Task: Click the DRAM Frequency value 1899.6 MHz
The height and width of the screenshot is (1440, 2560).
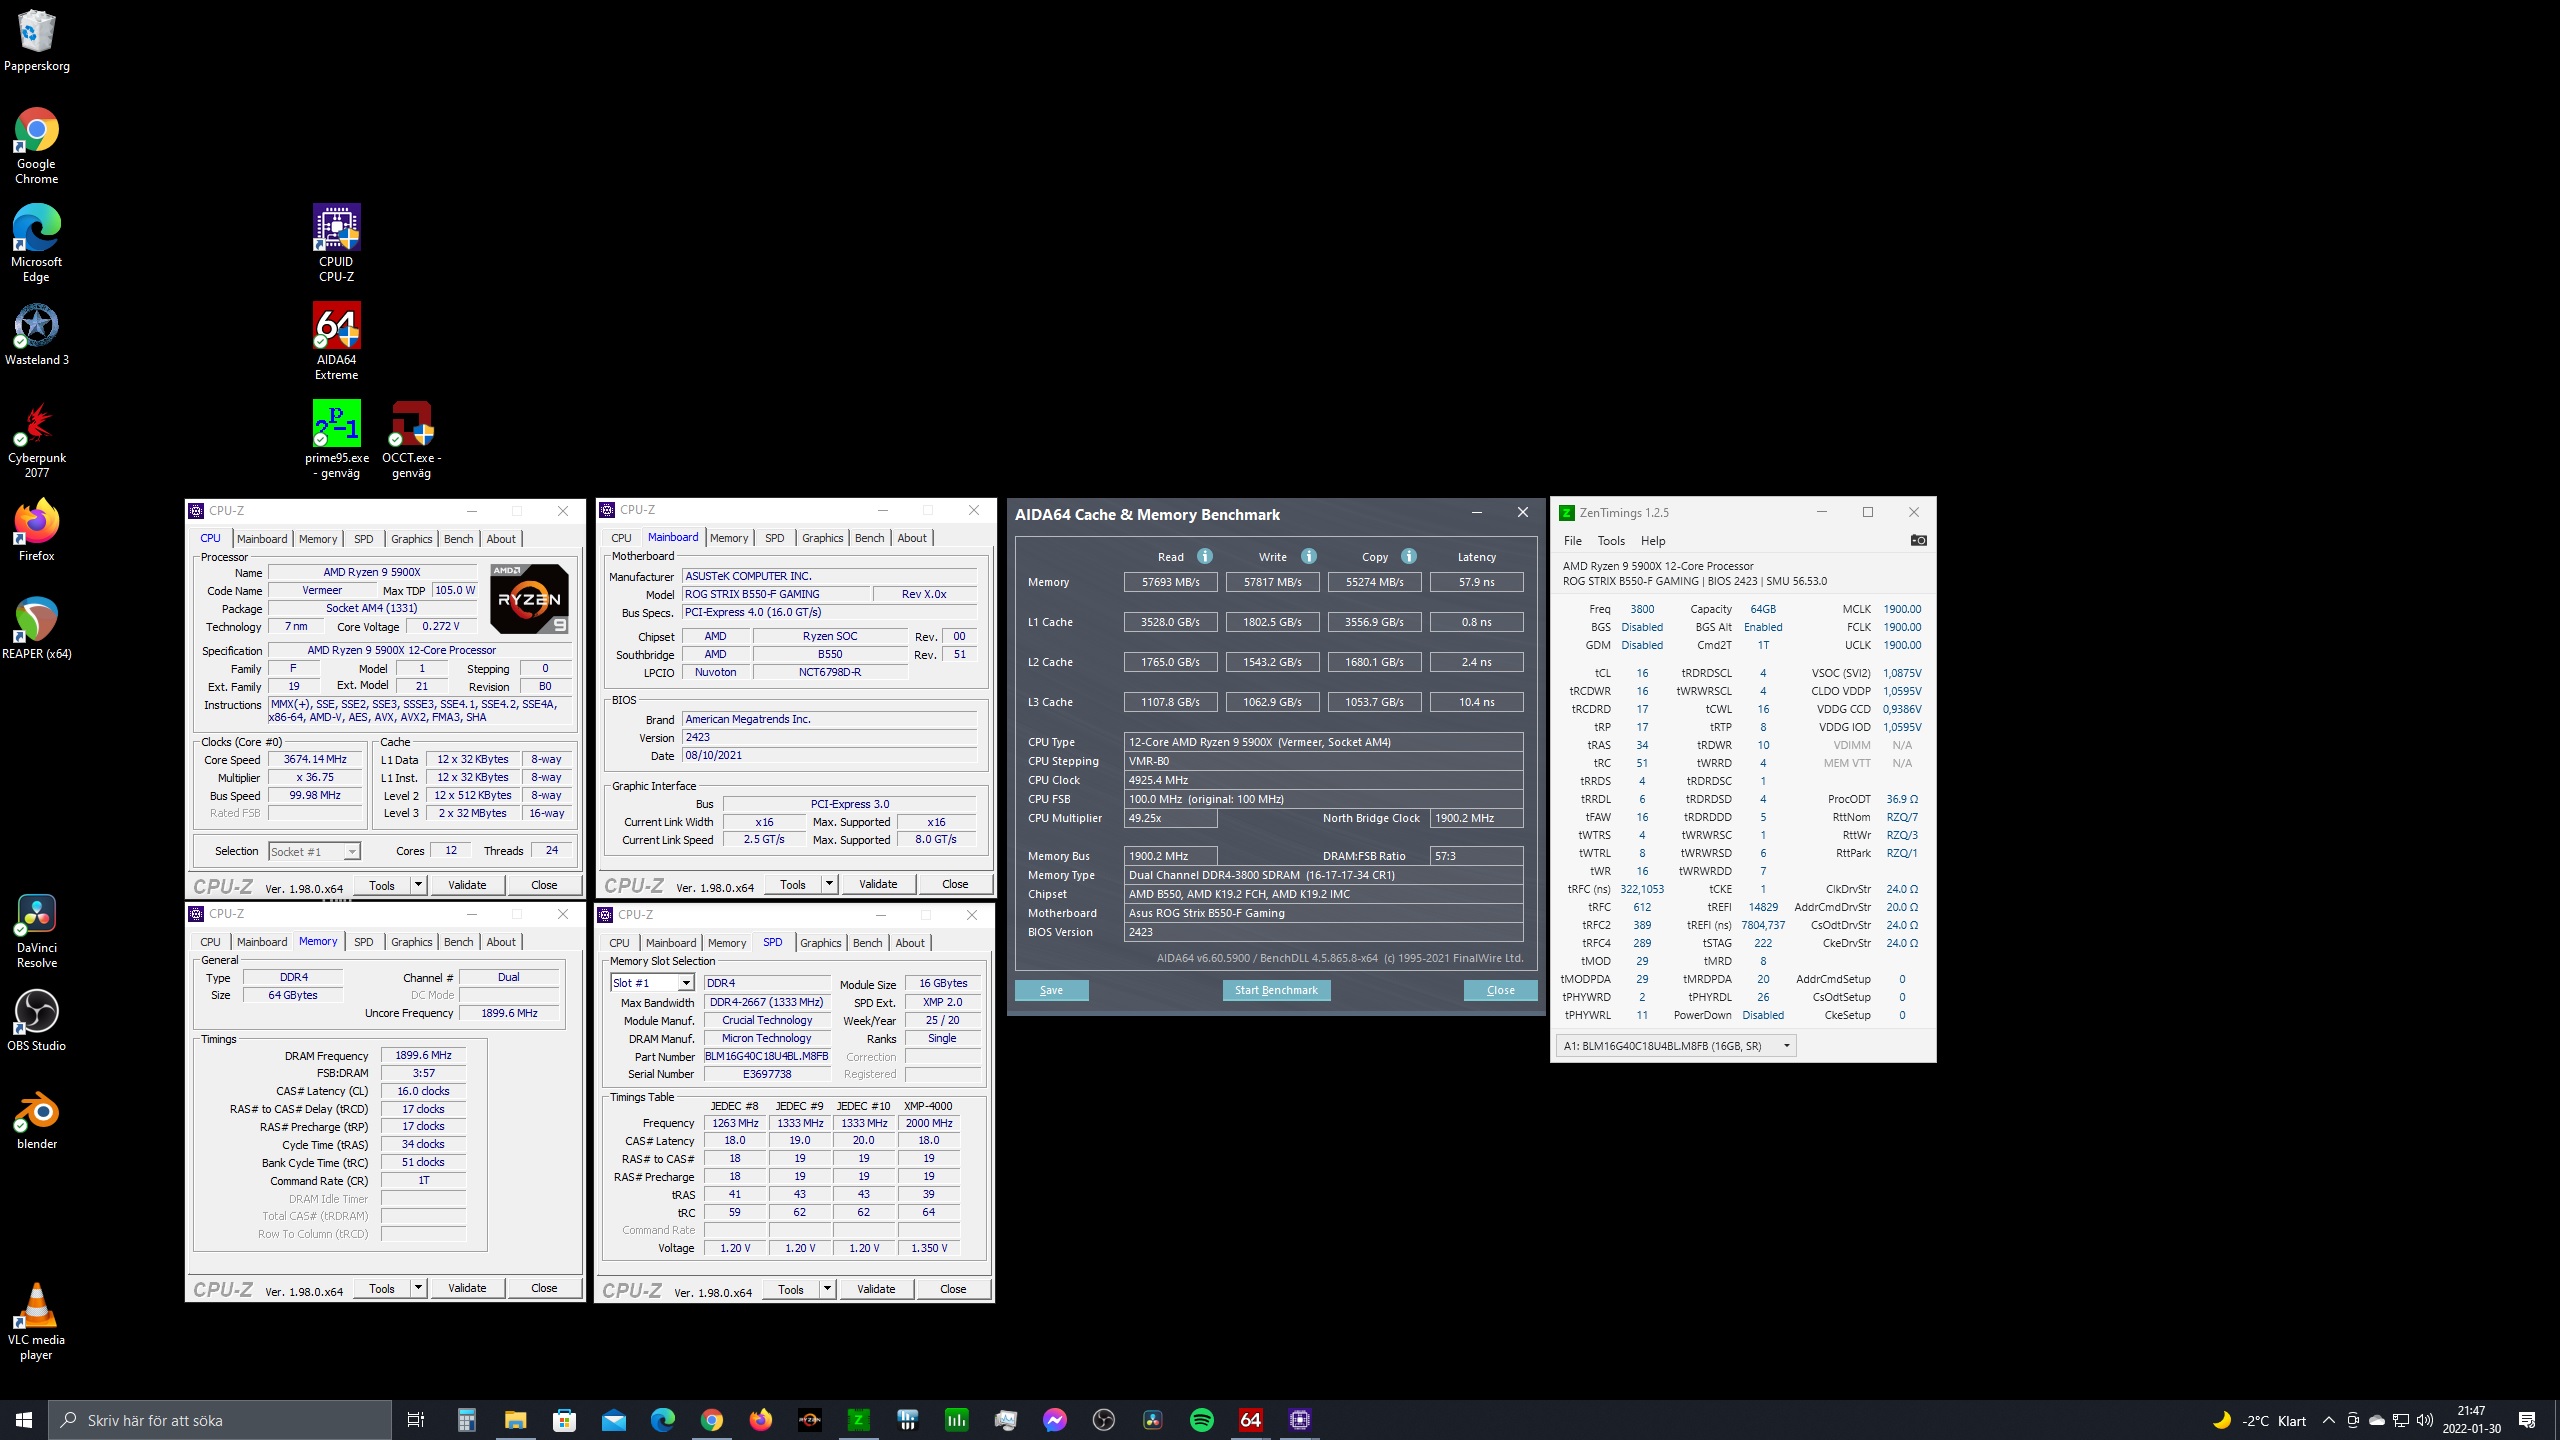Action: [x=423, y=1055]
